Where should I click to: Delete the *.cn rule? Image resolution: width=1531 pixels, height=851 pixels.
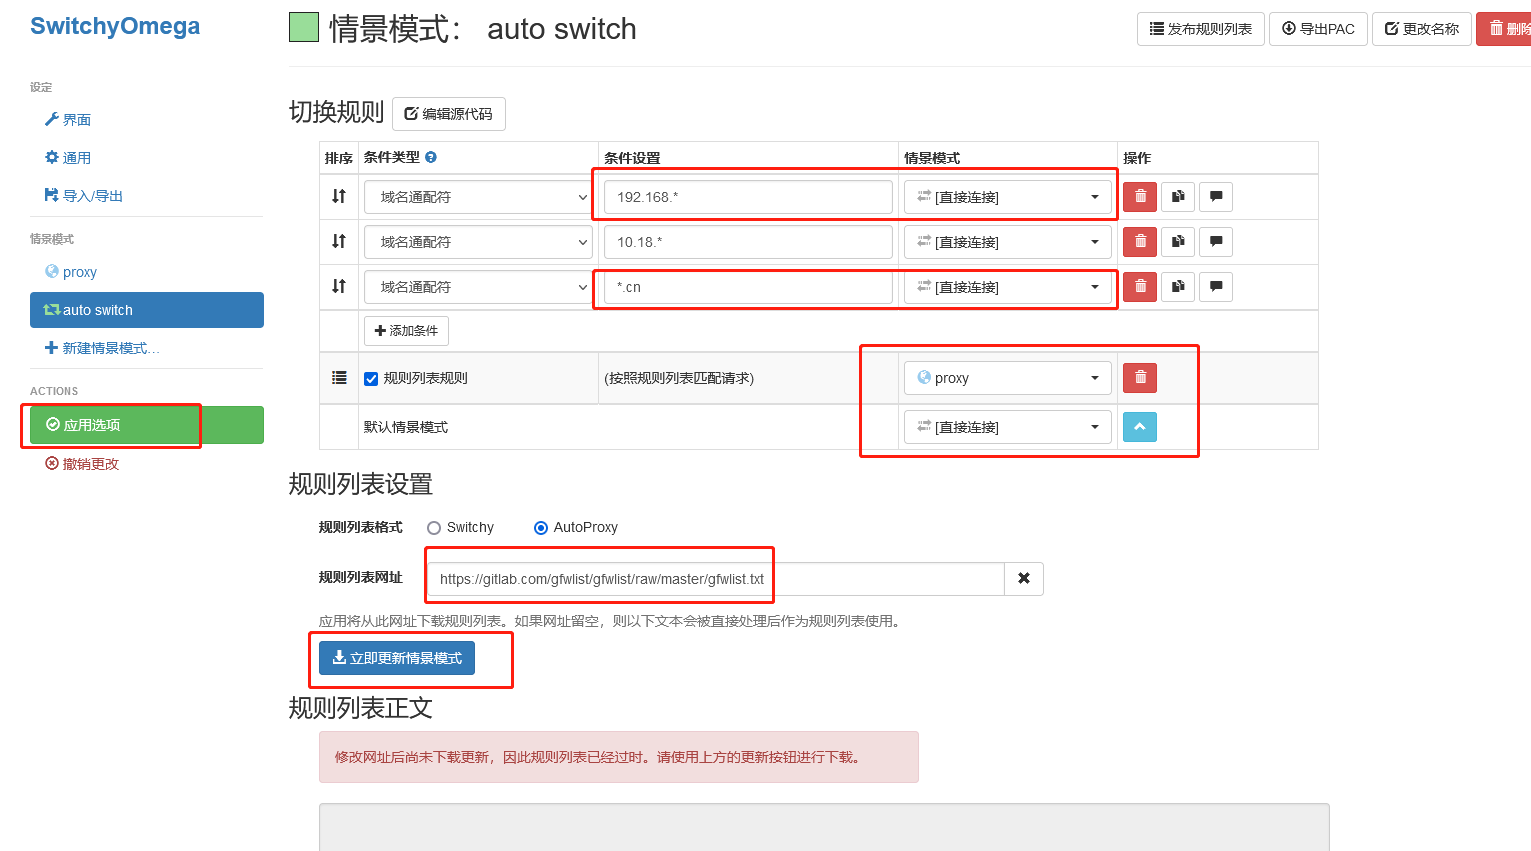(1140, 287)
